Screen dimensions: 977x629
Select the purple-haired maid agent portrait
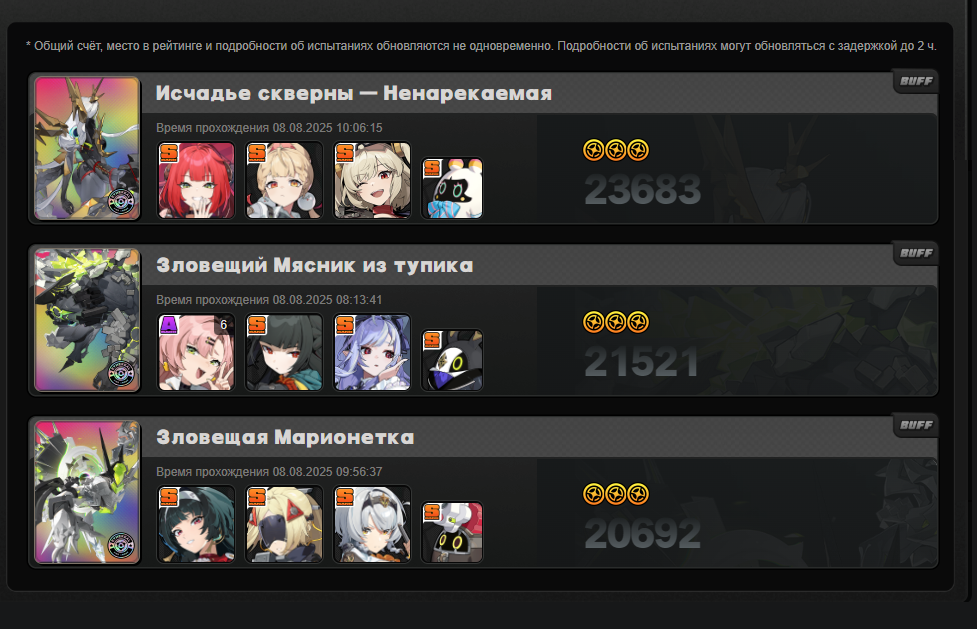pos(372,352)
